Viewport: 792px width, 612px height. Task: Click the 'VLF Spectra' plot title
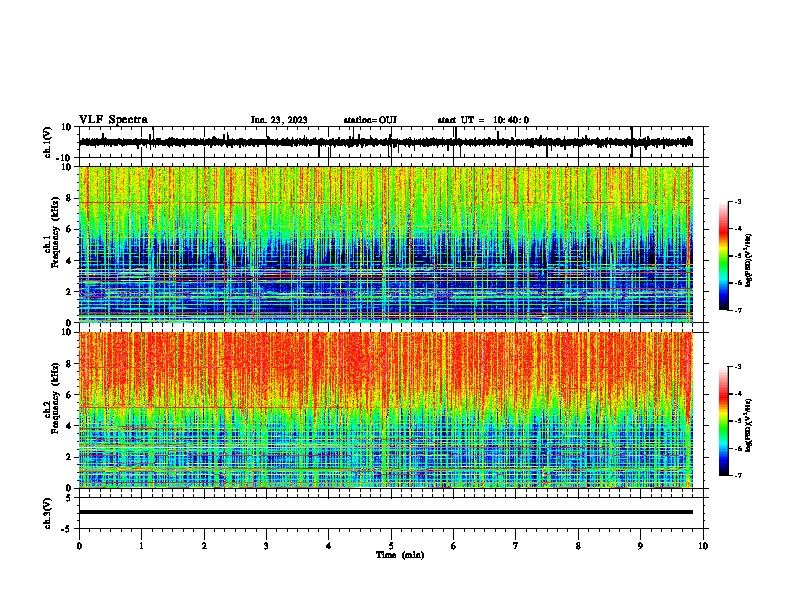pos(113,120)
